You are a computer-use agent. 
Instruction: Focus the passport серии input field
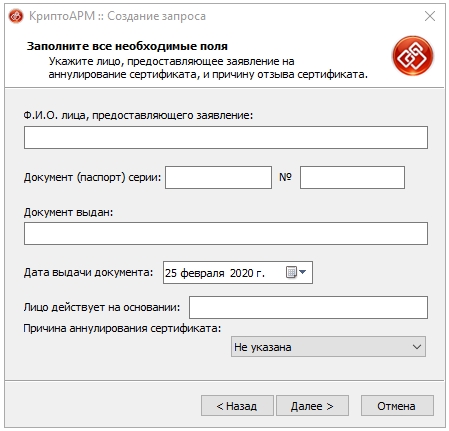(x=218, y=177)
